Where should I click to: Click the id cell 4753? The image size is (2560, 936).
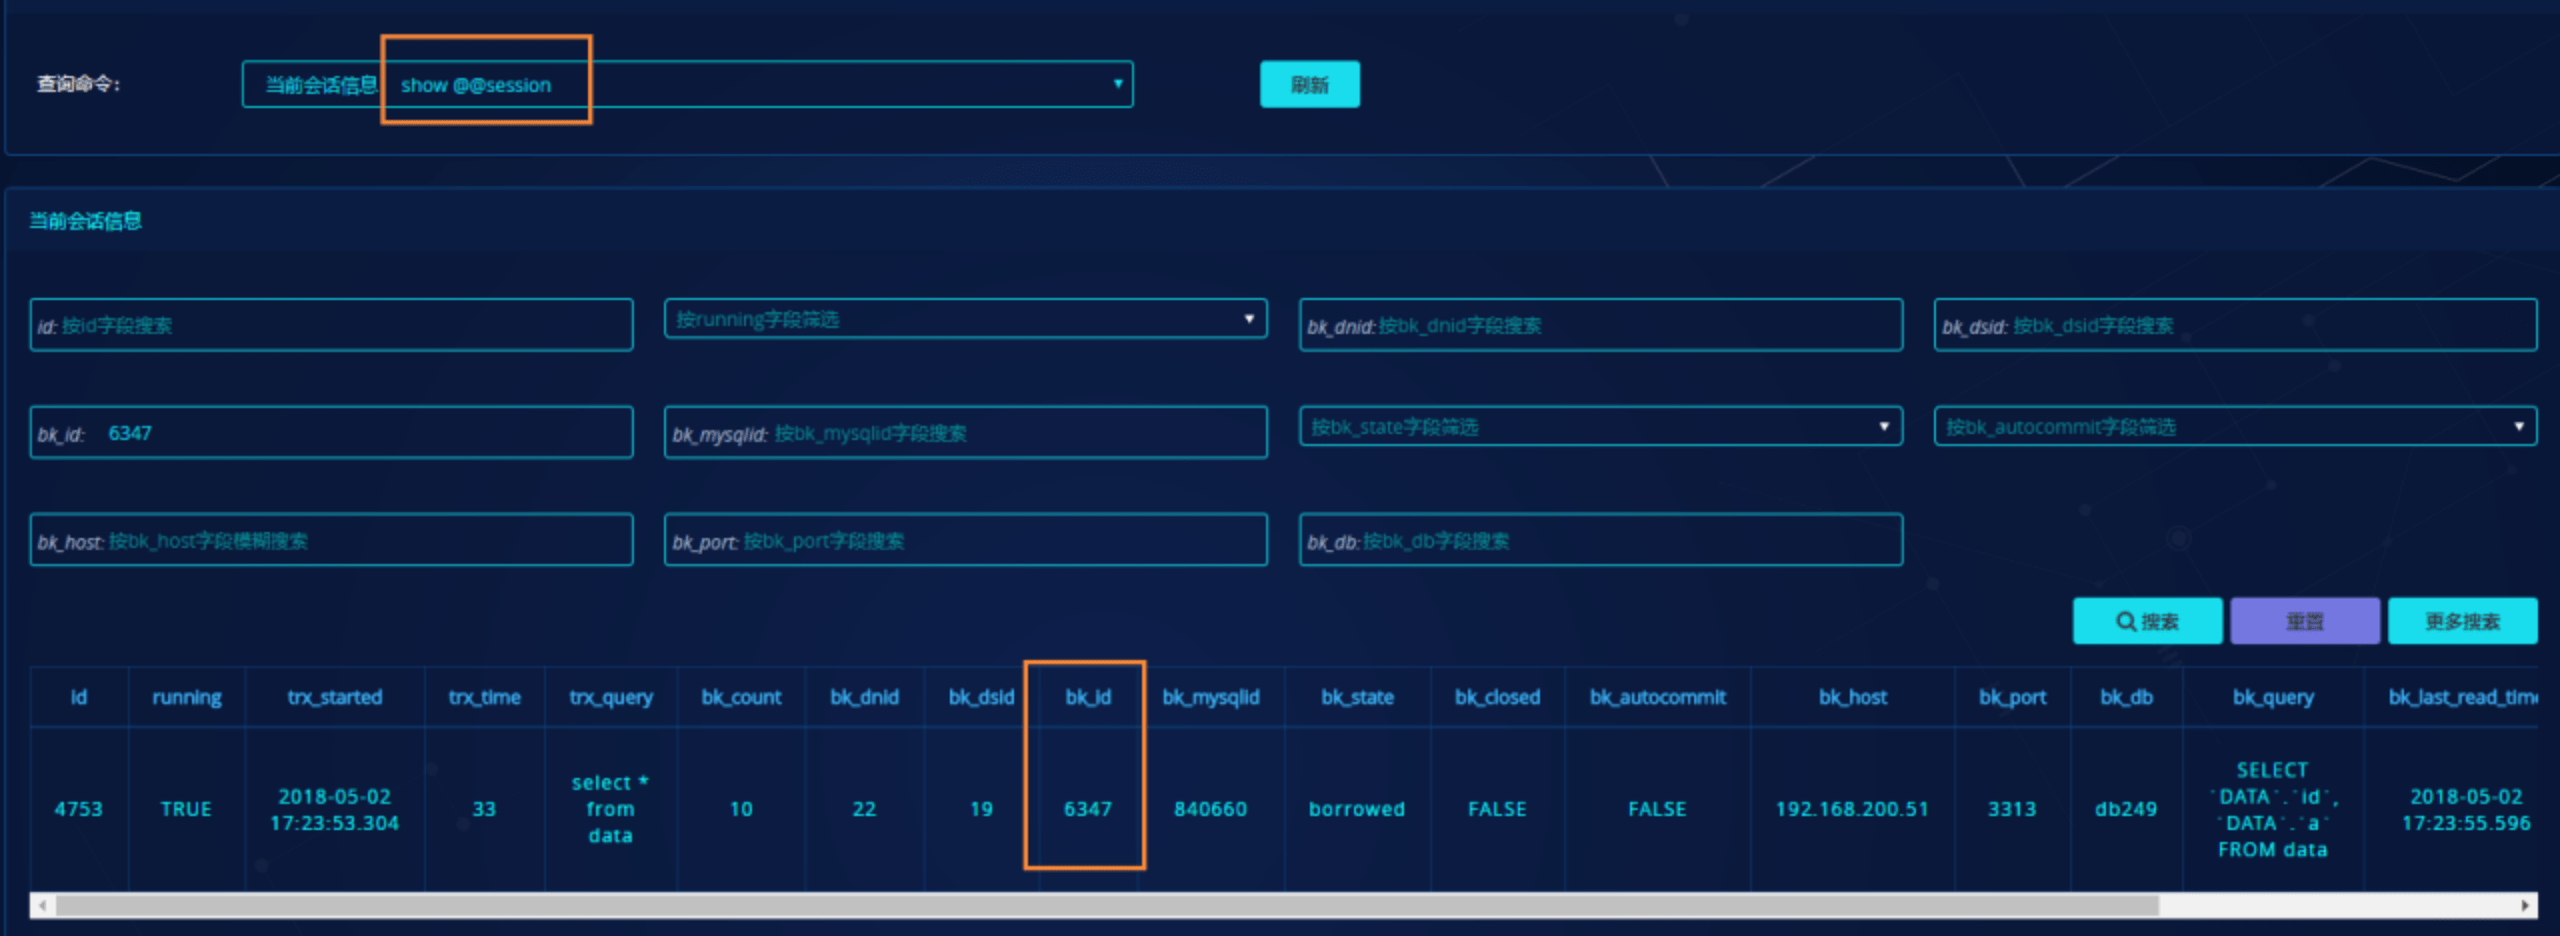[79, 809]
